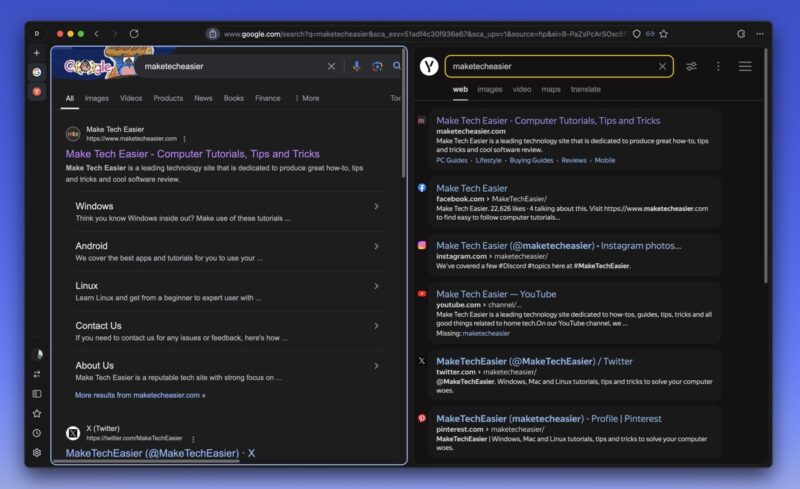Click the copy link icon in address bar

(650, 34)
